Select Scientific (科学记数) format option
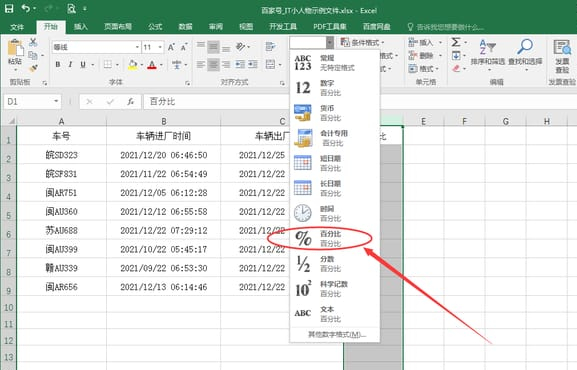The width and height of the screenshot is (577, 370). click(334, 288)
